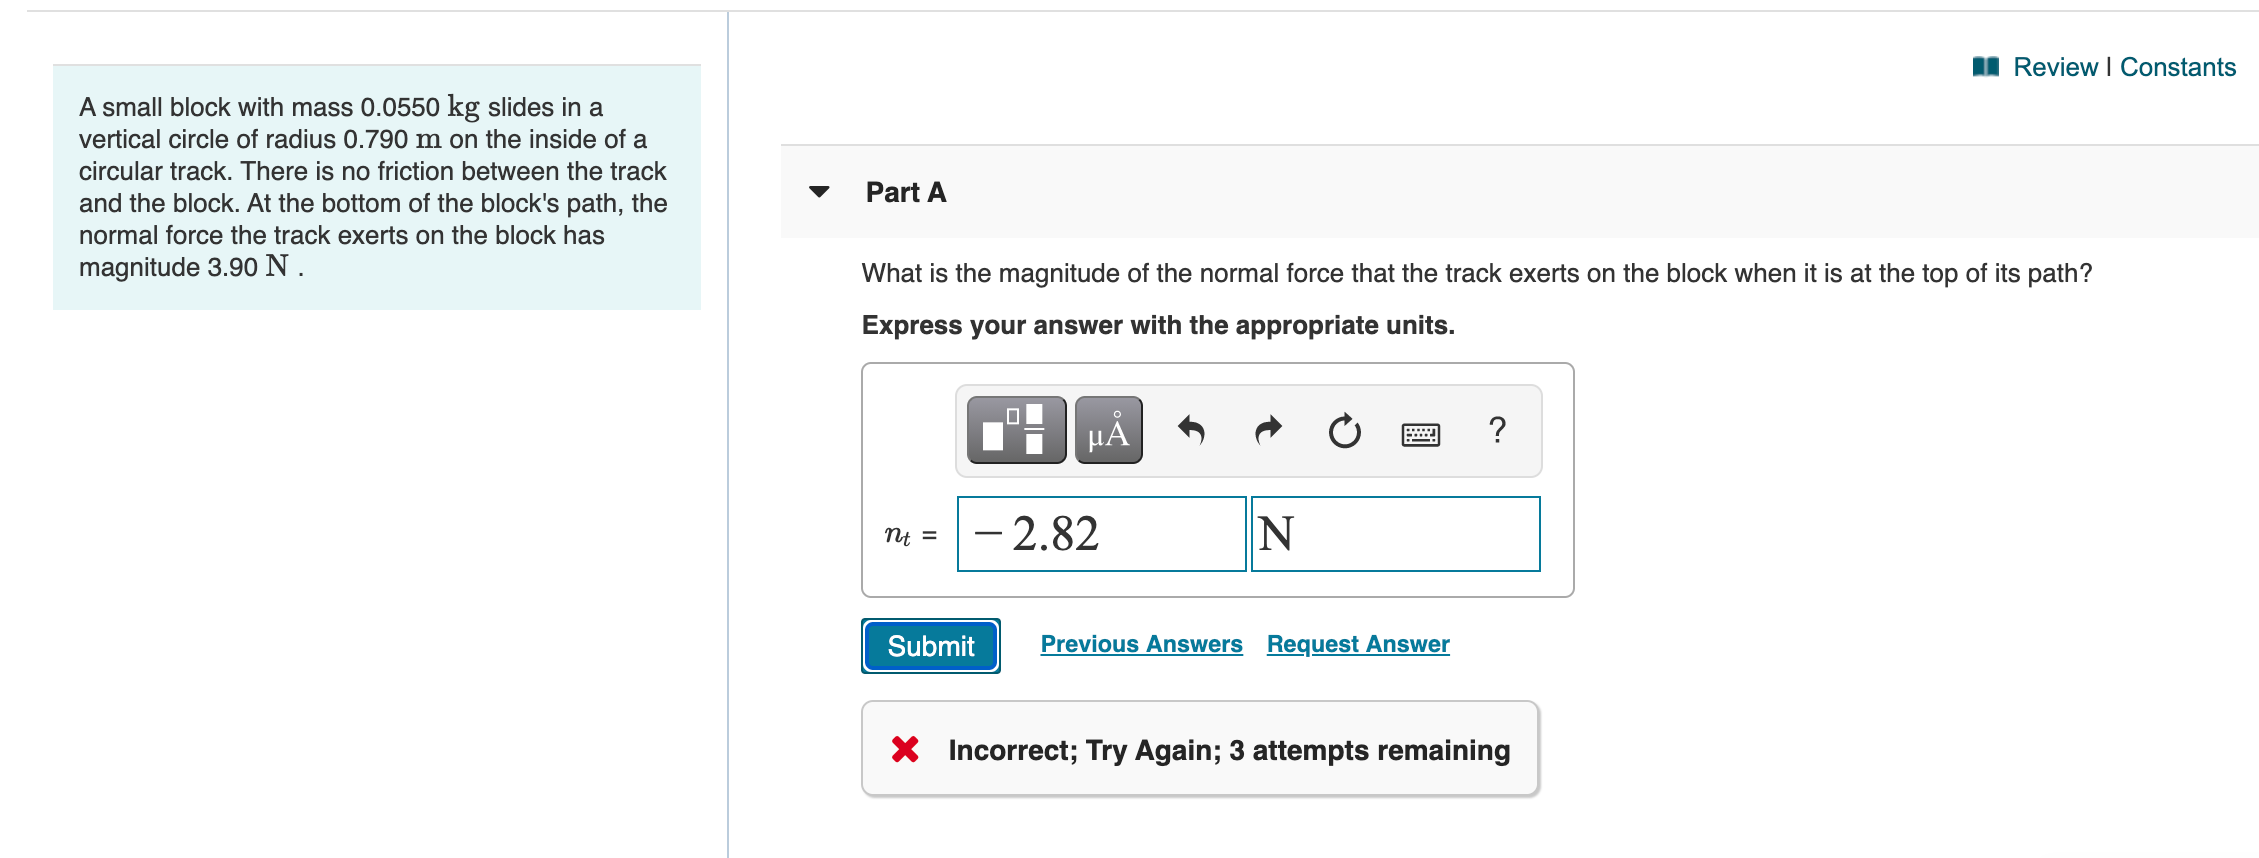The width and height of the screenshot is (2259, 858).
Task: Collapse the question panel with its arrow
Action: pos(818,192)
